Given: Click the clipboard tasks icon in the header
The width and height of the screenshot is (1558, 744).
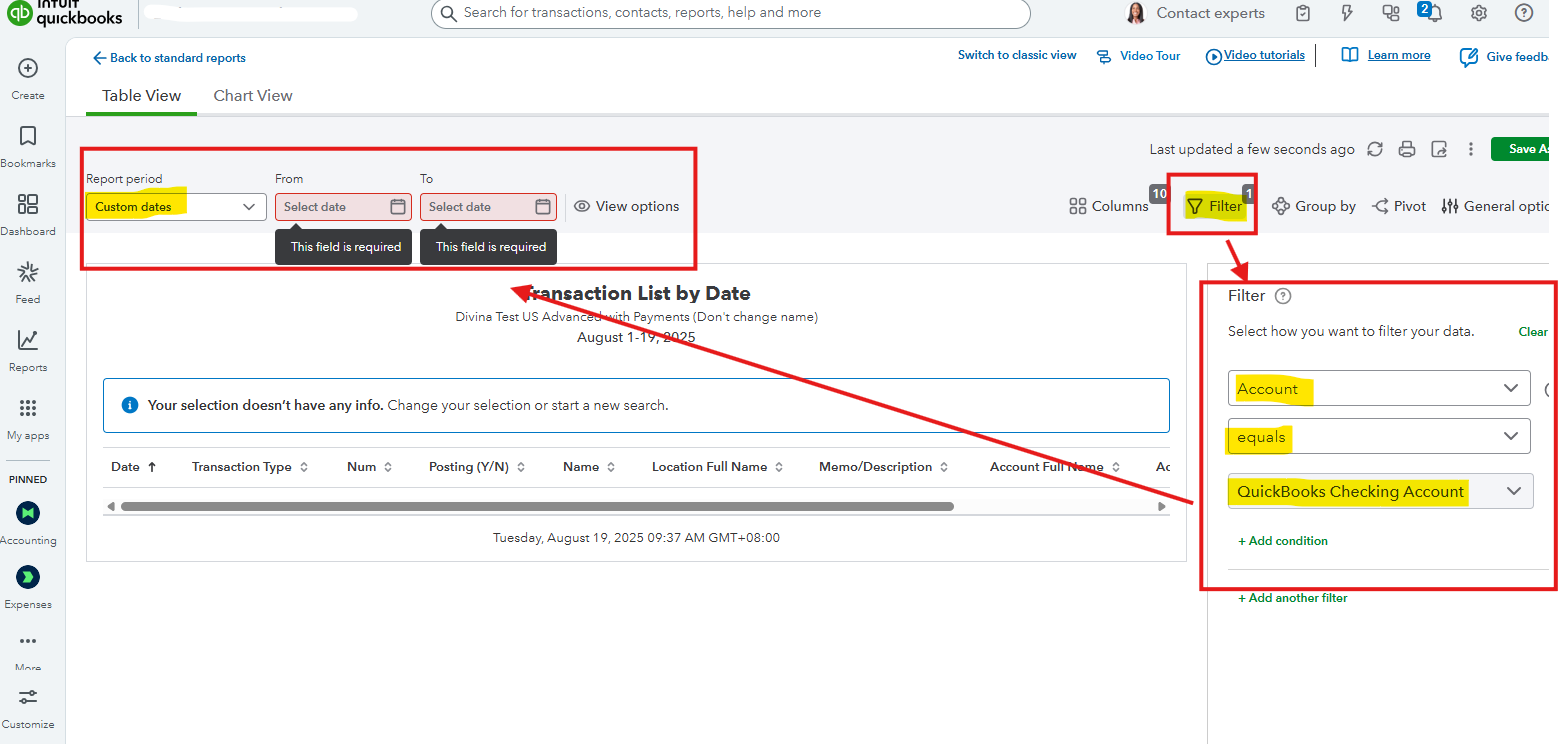Looking at the screenshot, I should click(x=1303, y=13).
